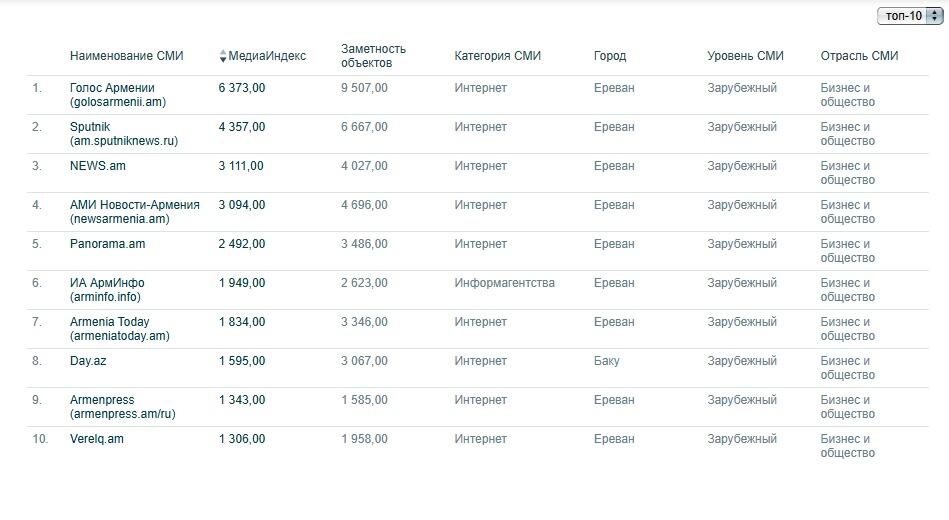This screenshot has width=949, height=520.
Task: Open the Day.az media entry
Action: 88,361
